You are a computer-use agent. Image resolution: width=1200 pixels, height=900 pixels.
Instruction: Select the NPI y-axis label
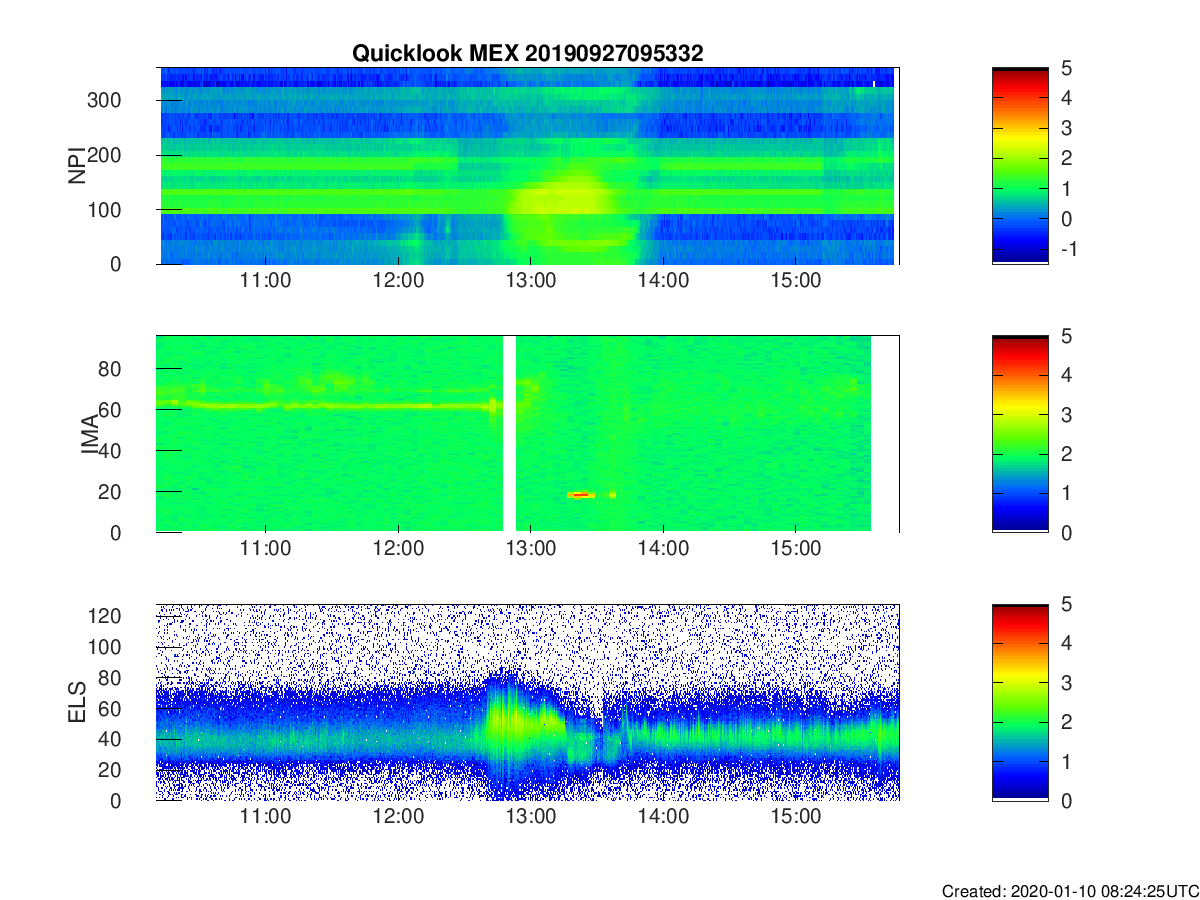pyautogui.click(x=77, y=165)
